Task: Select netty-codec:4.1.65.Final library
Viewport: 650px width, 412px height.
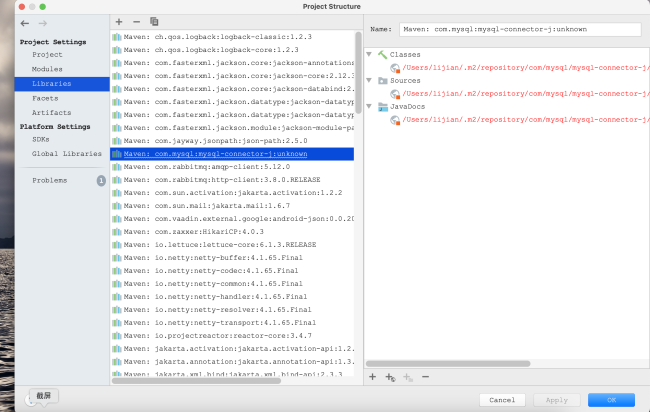Action: [x=232, y=271]
